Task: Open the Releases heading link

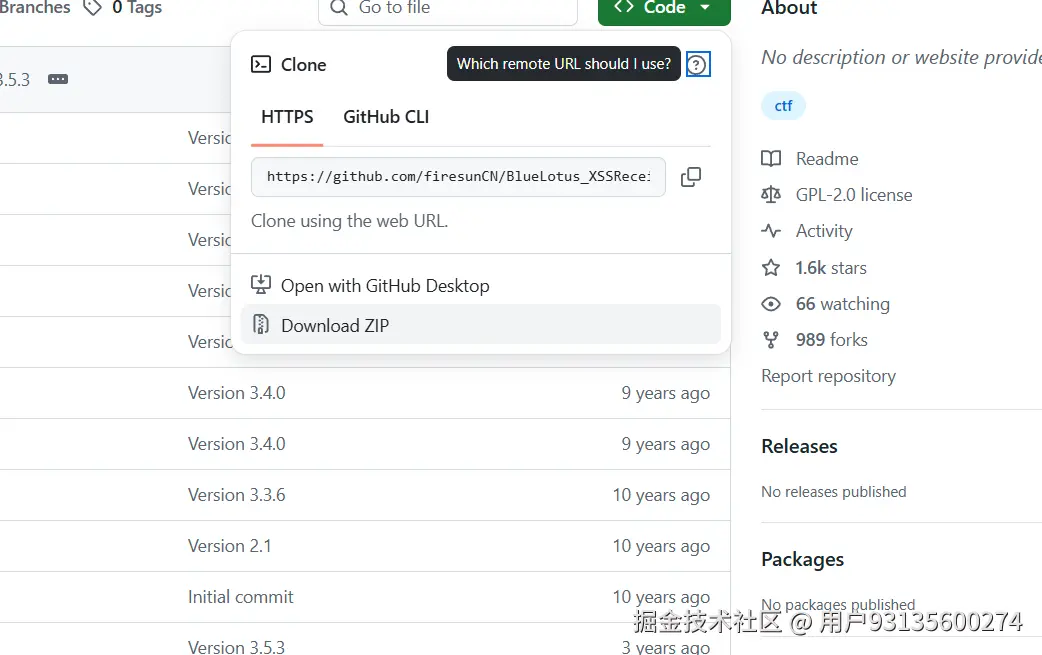Action: pos(799,446)
